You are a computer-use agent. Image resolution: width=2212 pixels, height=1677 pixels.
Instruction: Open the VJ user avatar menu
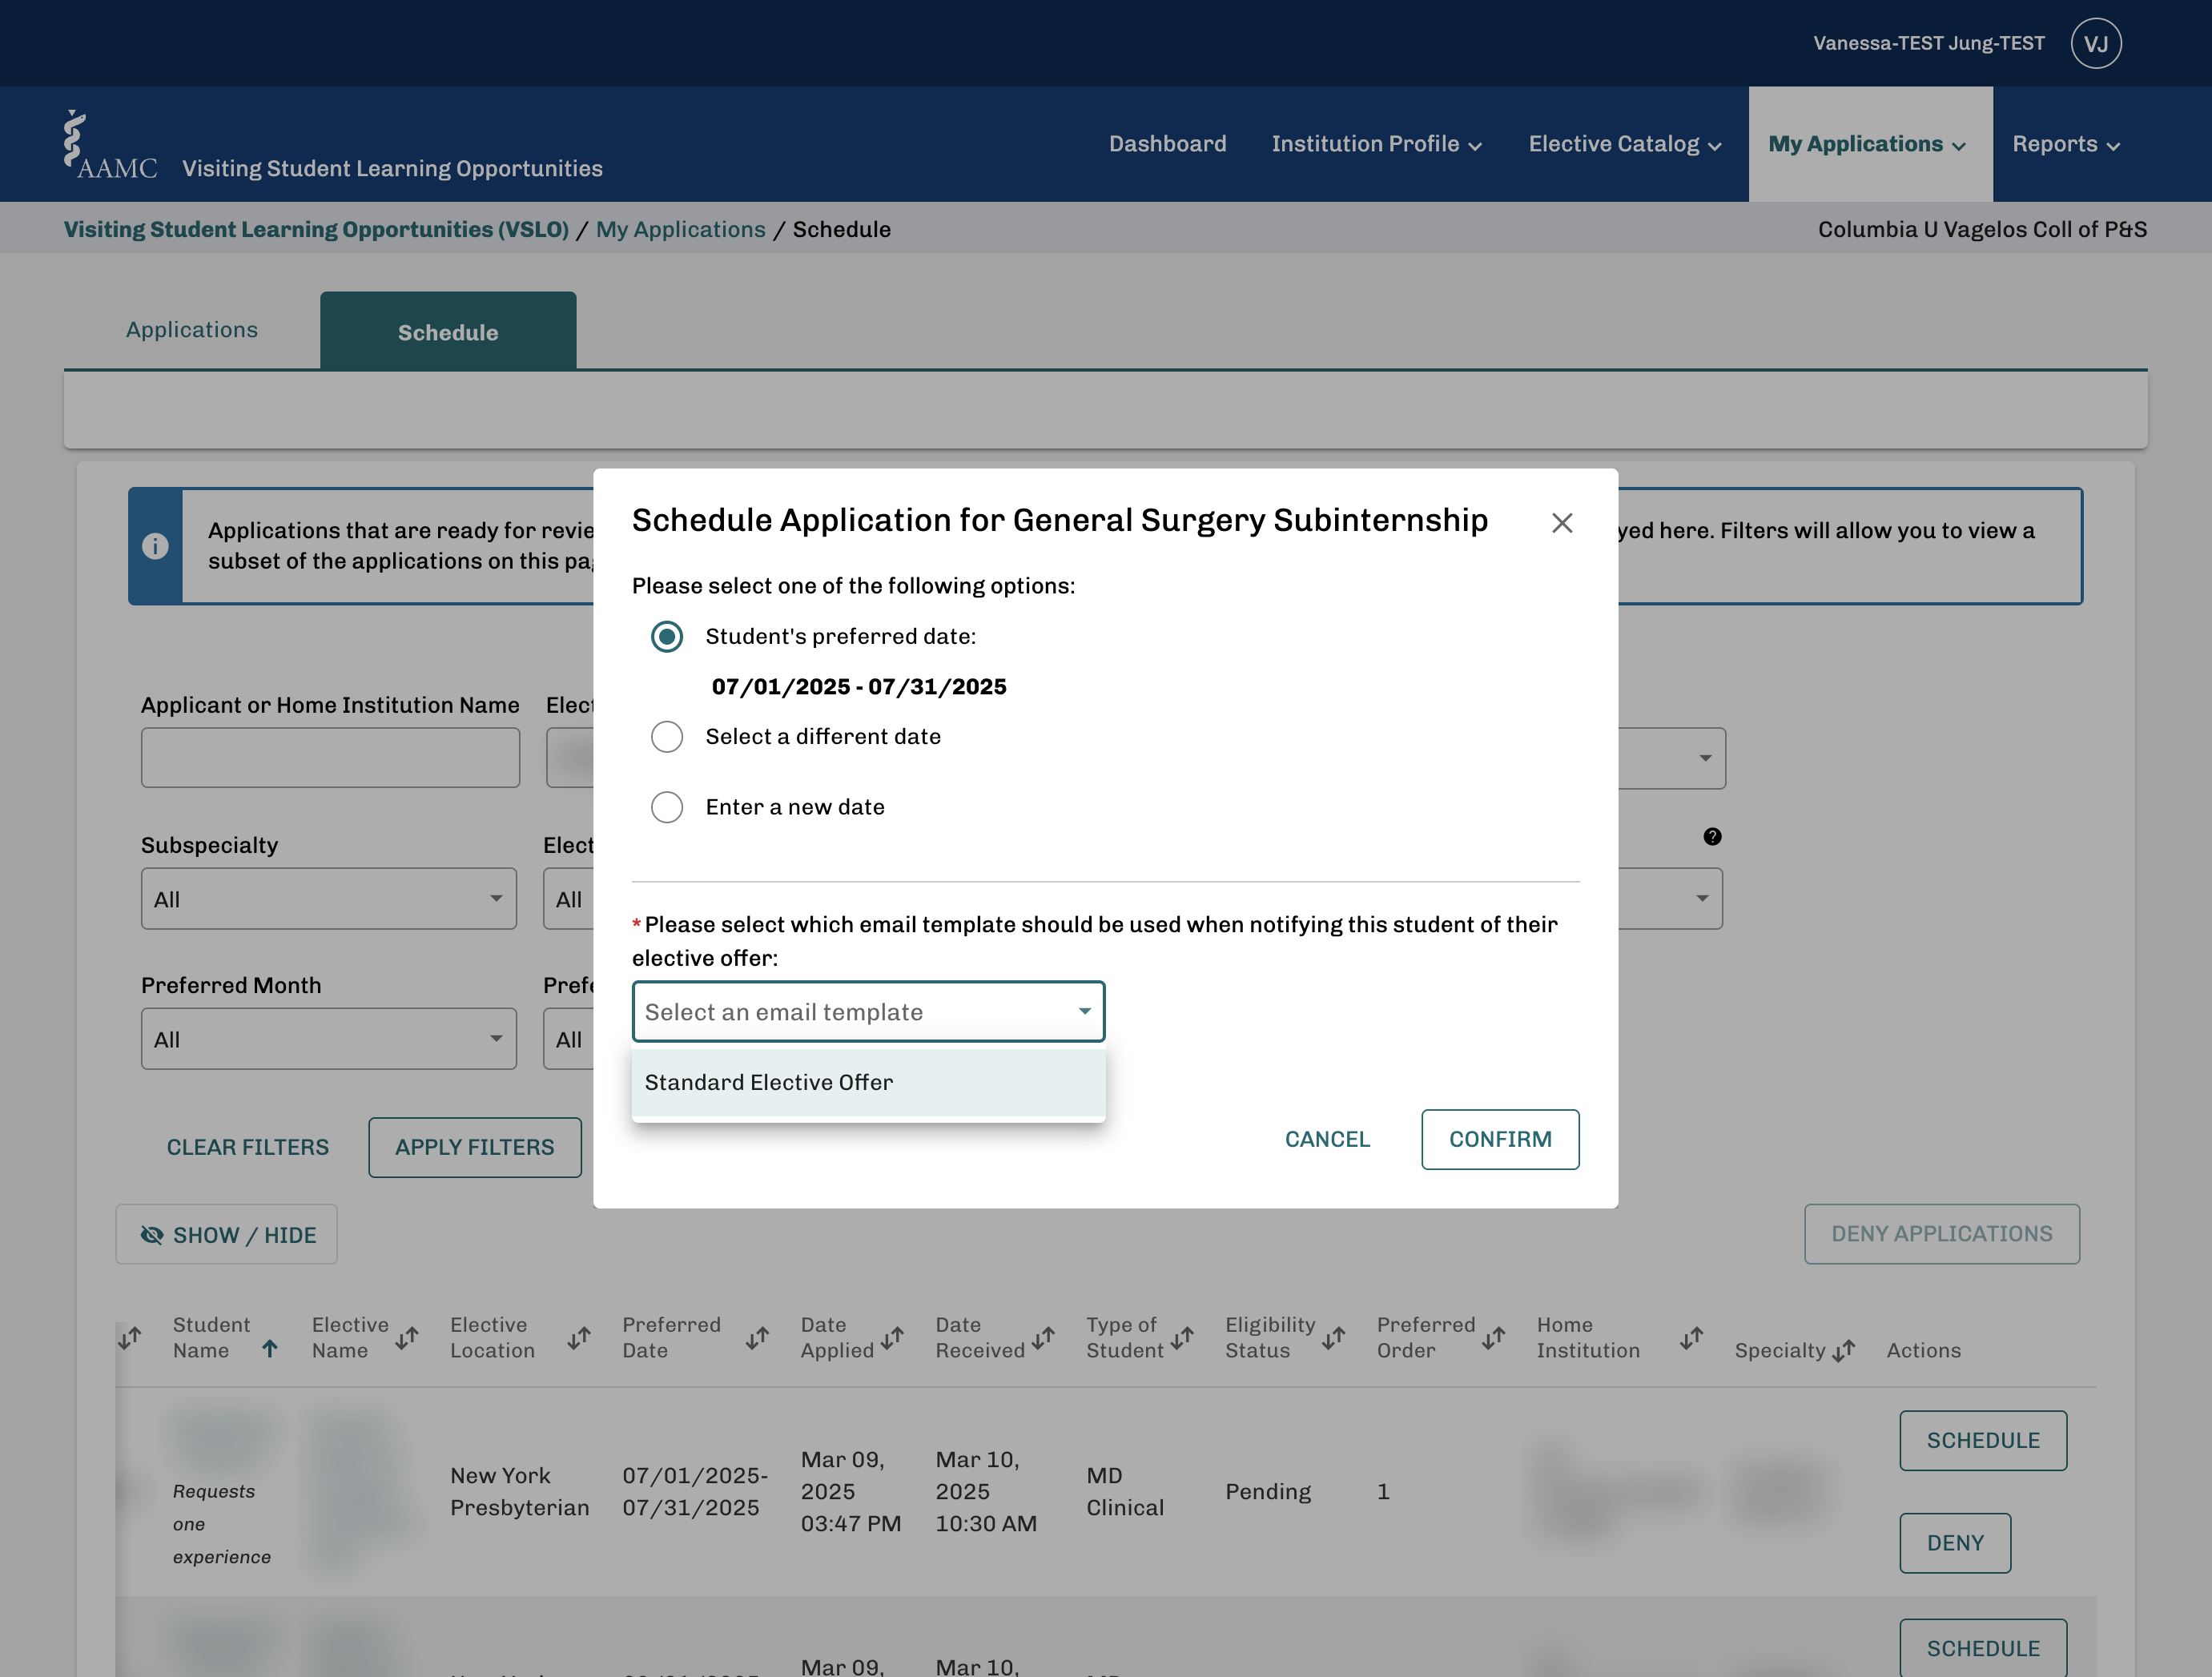pyautogui.click(x=2096, y=43)
